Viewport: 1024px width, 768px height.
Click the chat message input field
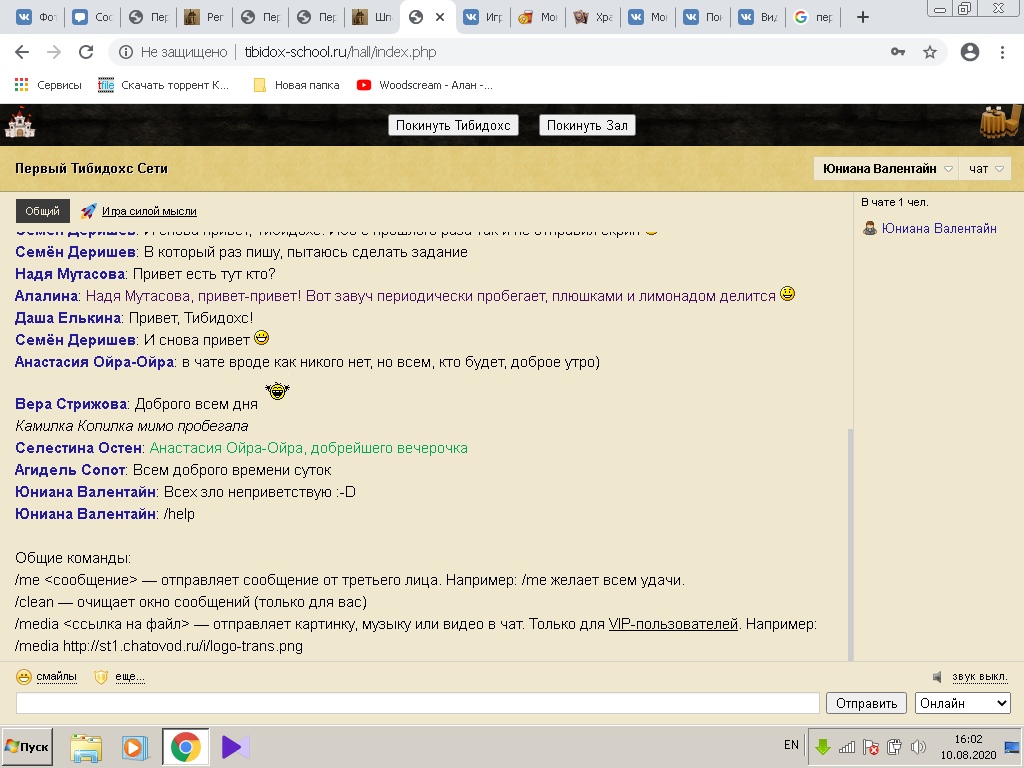click(417, 703)
